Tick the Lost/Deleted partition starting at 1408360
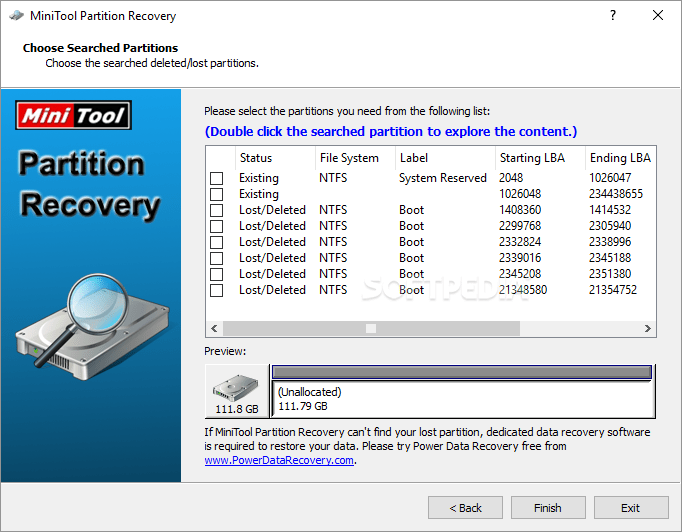682x532 pixels. point(216,210)
